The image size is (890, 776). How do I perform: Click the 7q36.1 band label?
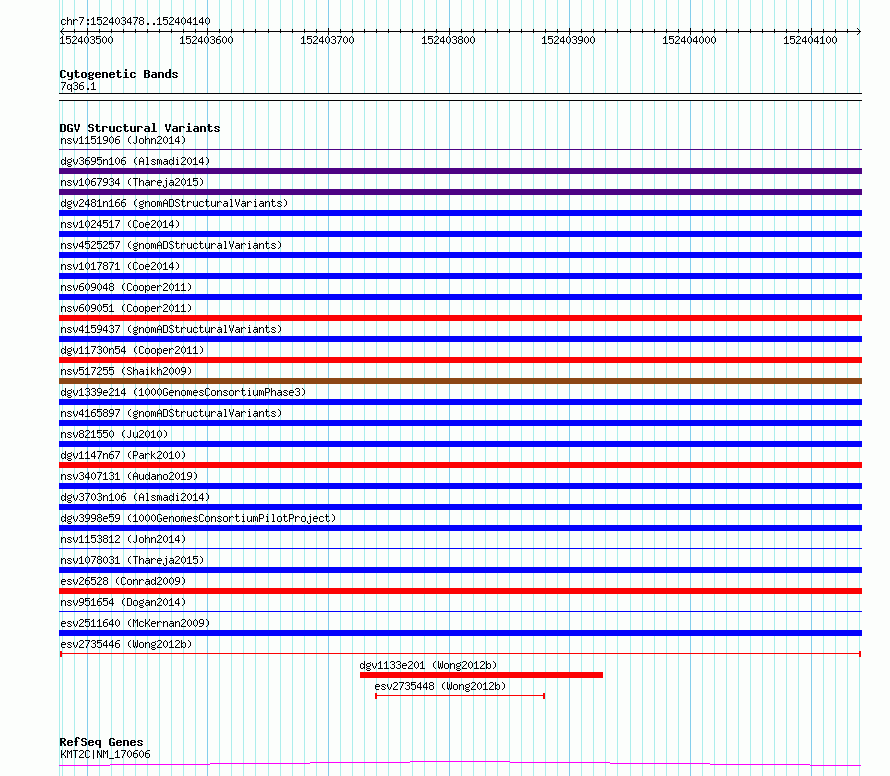tap(78, 86)
